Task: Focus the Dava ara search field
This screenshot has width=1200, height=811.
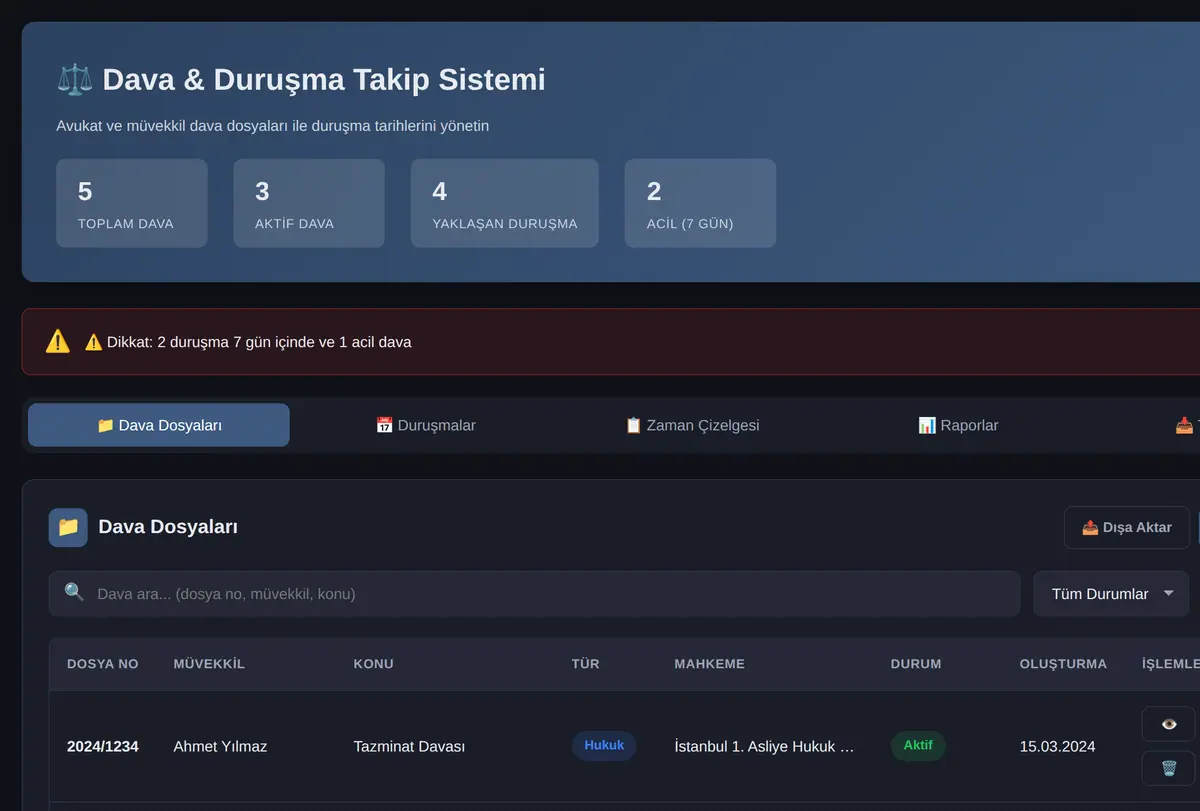Action: [x=534, y=594]
